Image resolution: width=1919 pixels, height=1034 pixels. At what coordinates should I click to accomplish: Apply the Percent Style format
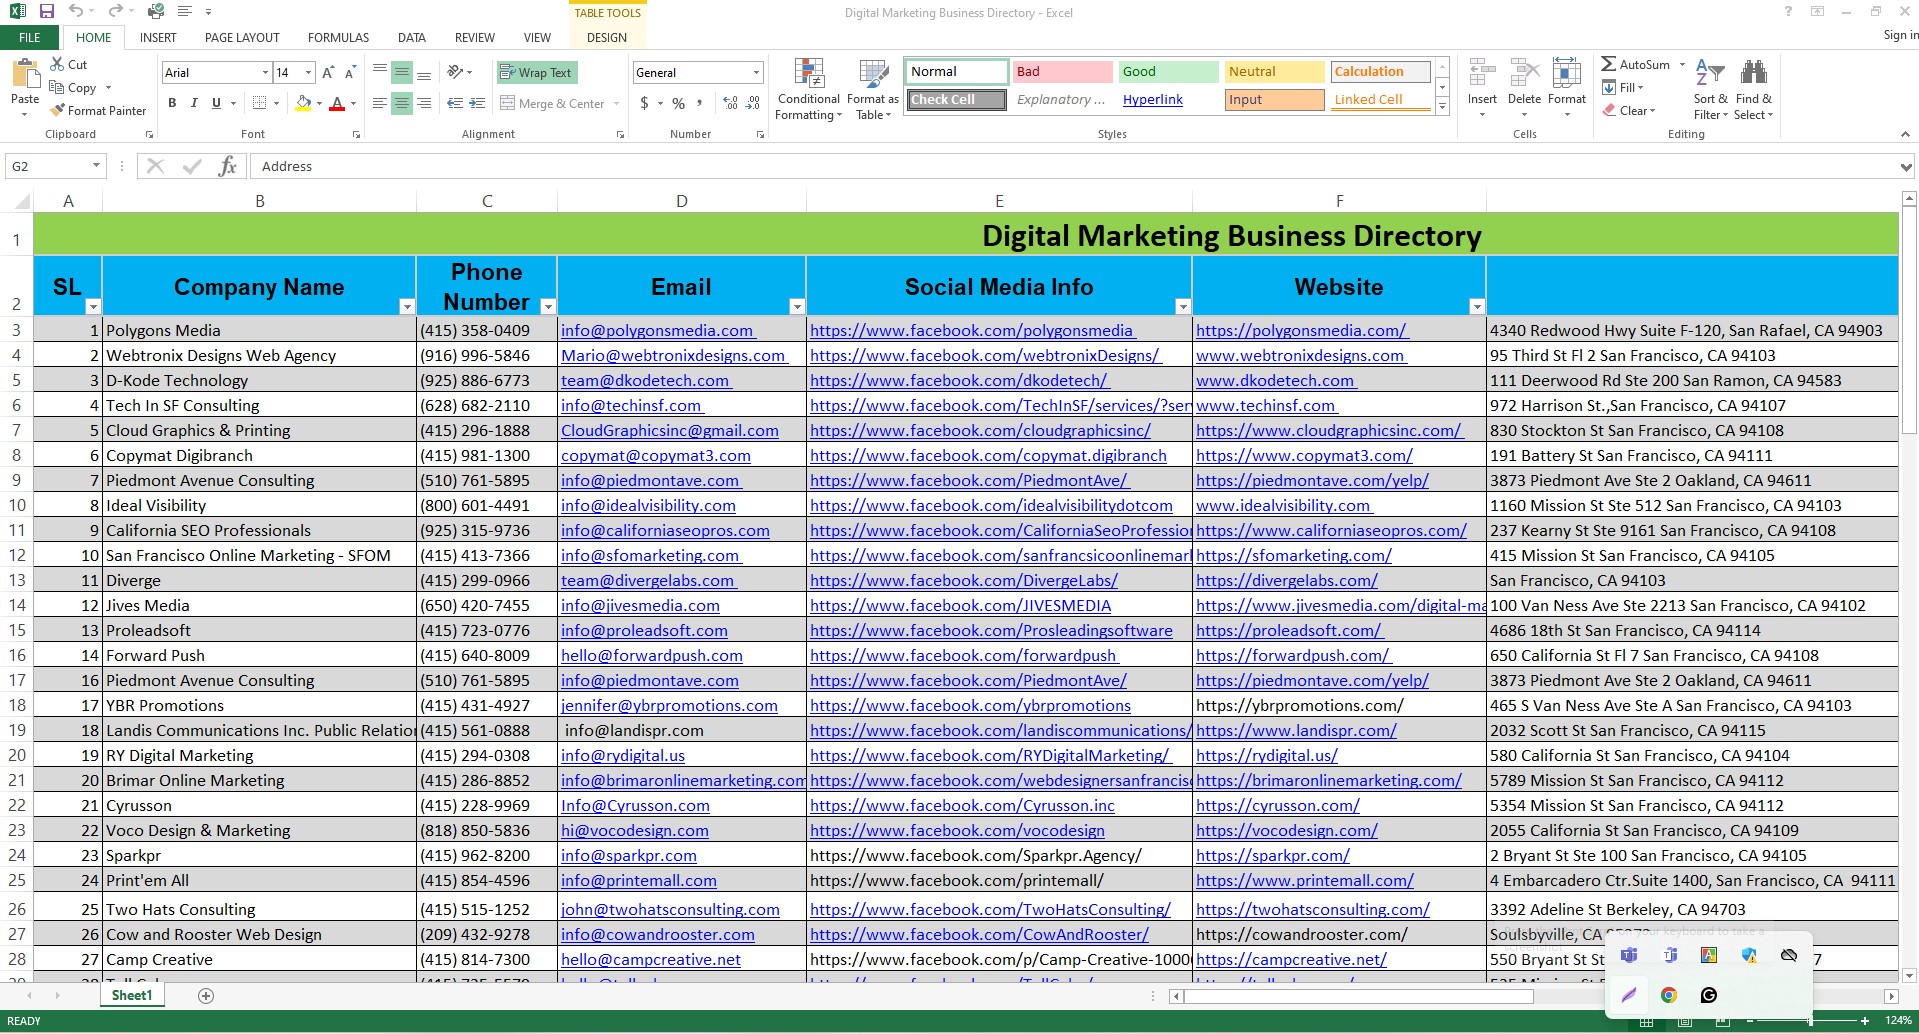678,103
